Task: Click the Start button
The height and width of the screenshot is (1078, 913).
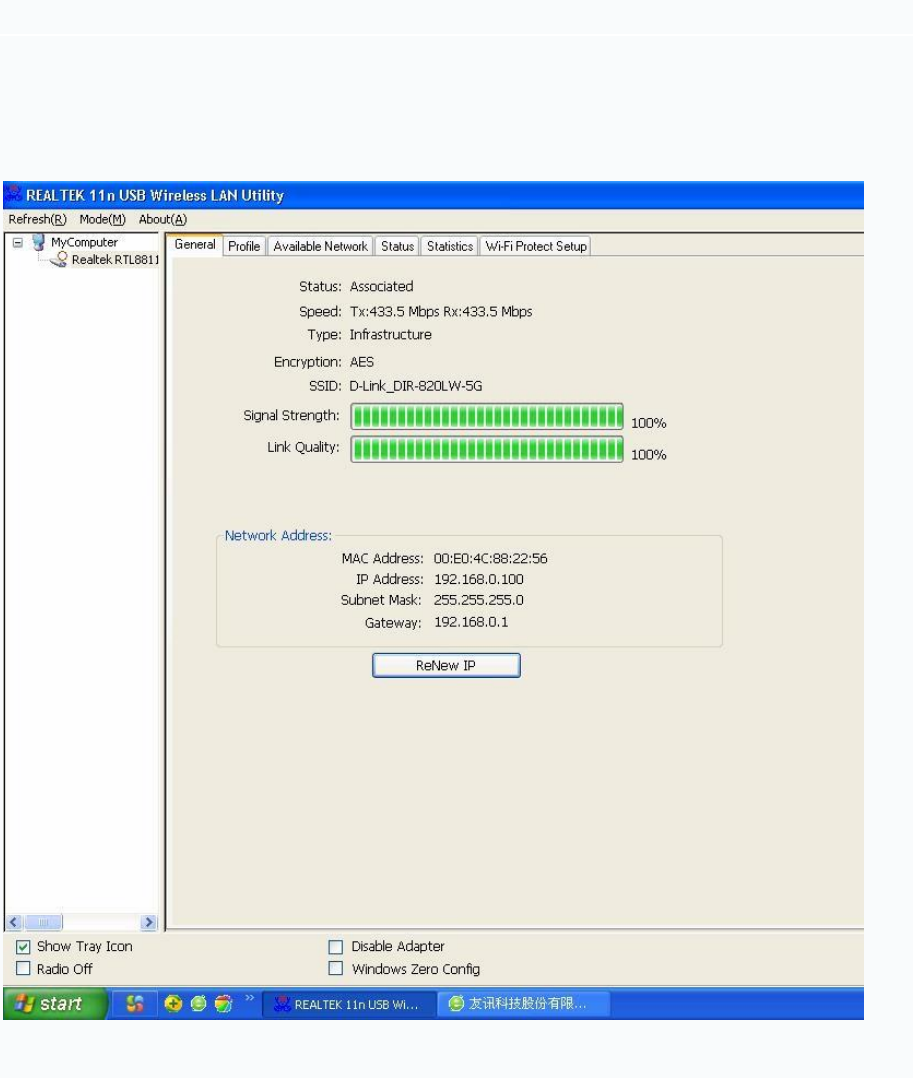Action: (x=55, y=1004)
